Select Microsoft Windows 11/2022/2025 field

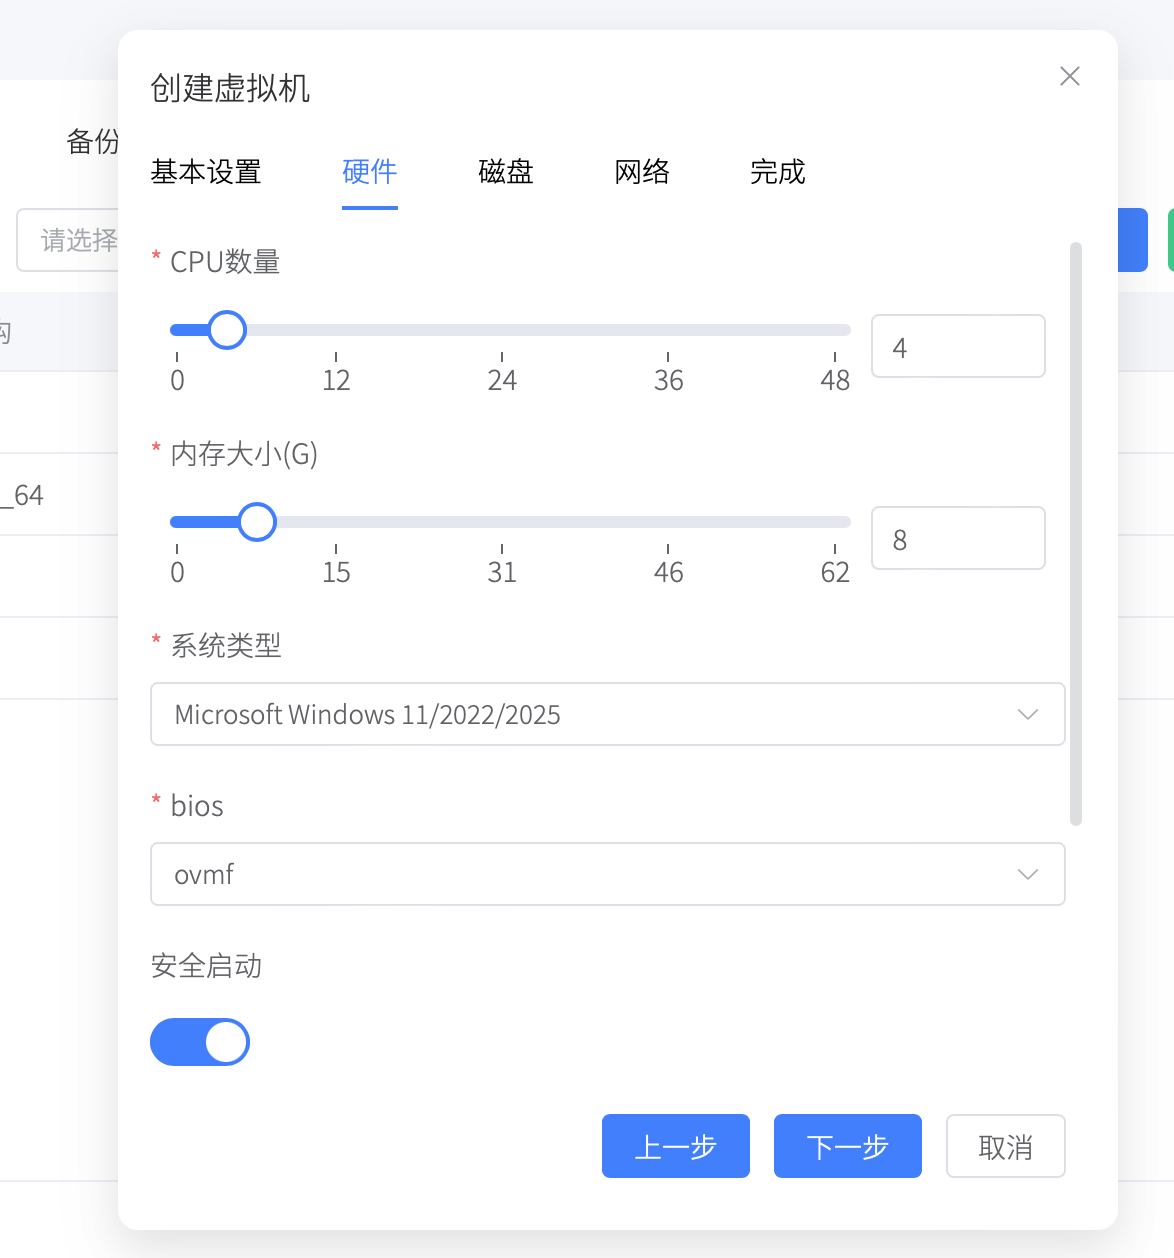[x=607, y=714]
